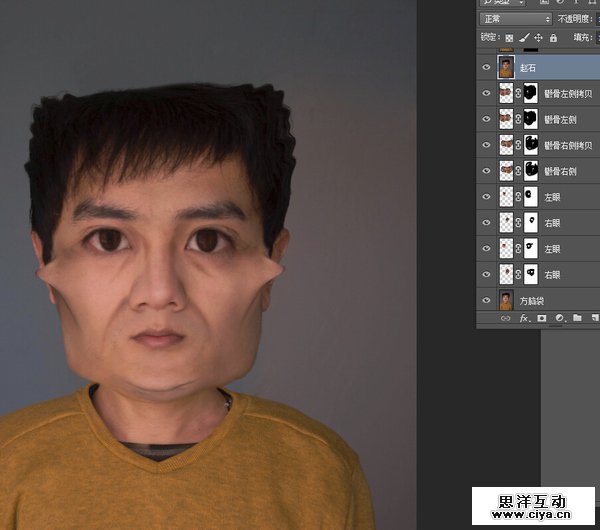Create new adjustment layer via half-circle icon
The height and width of the screenshot is (530, 600).
(x=559, y=318)
